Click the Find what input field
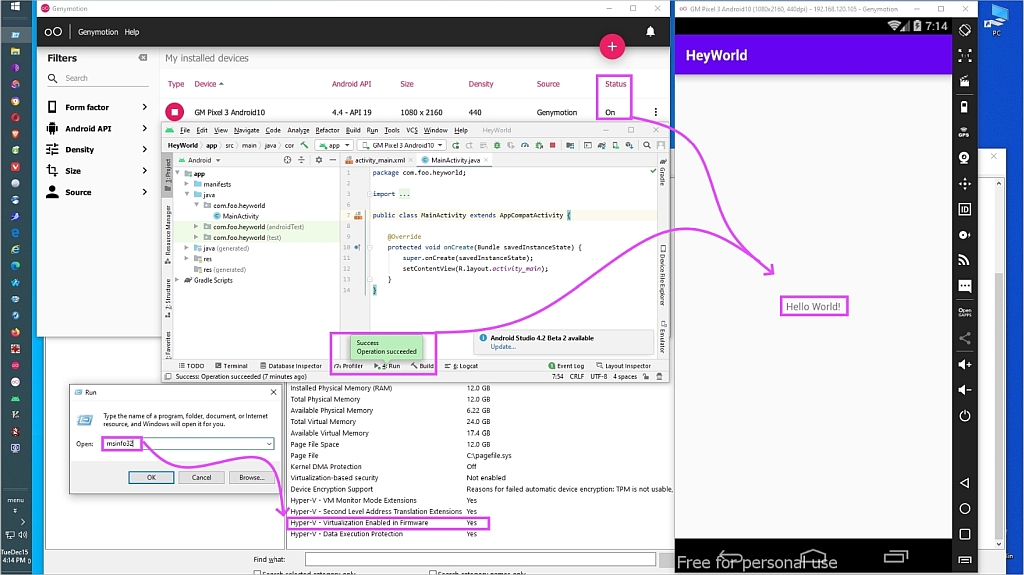This screenshot has height=575, width=1024. tap(480, 559)
